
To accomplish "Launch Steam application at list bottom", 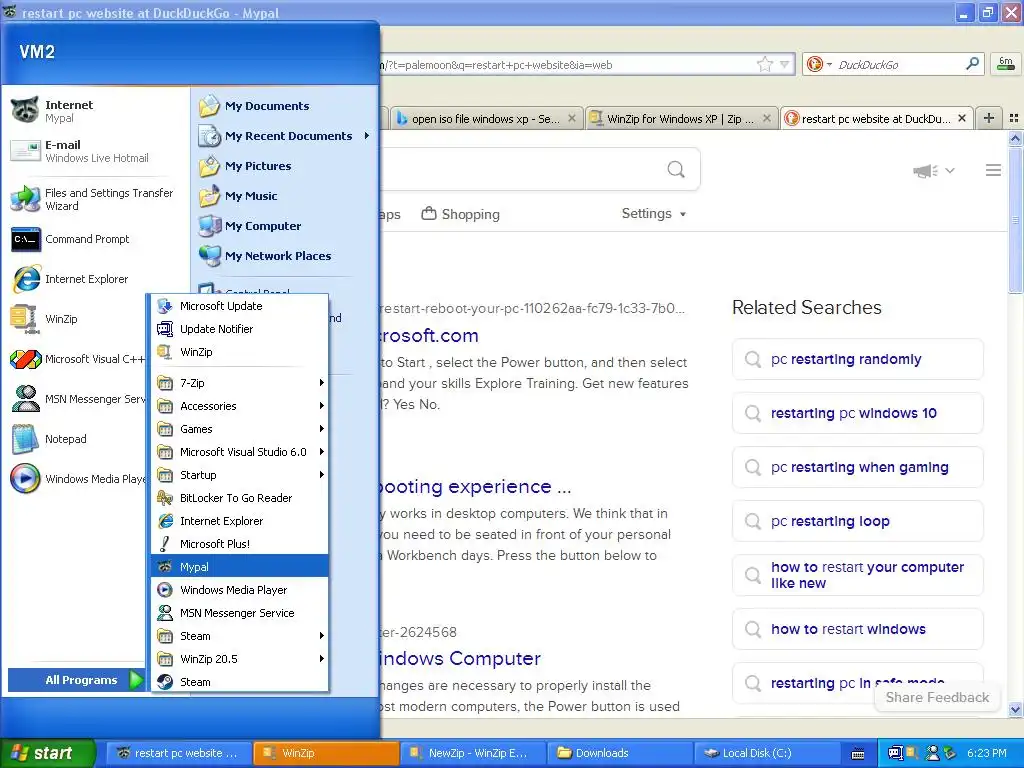I will point(240,682).
